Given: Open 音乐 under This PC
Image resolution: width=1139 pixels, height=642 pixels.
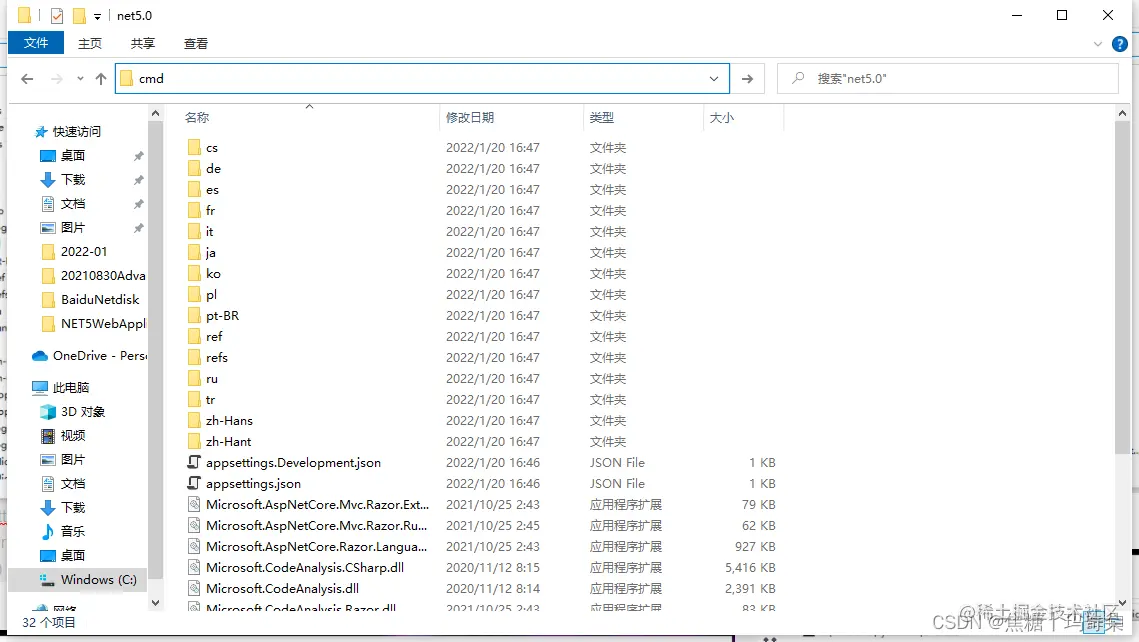Looking at the screenshot, I should (x=73, y=531).
